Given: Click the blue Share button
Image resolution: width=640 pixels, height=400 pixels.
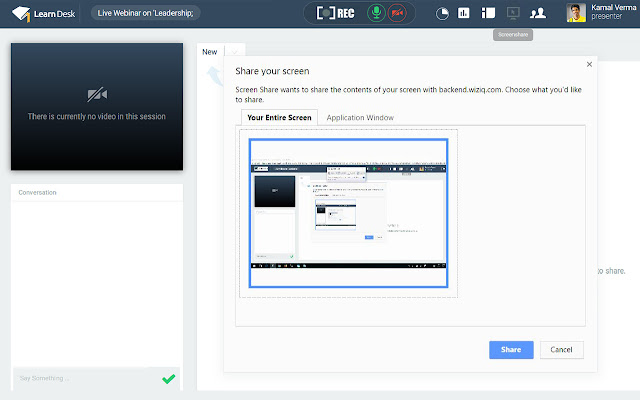Looking at the screenshot, I should tap(511, 350).
